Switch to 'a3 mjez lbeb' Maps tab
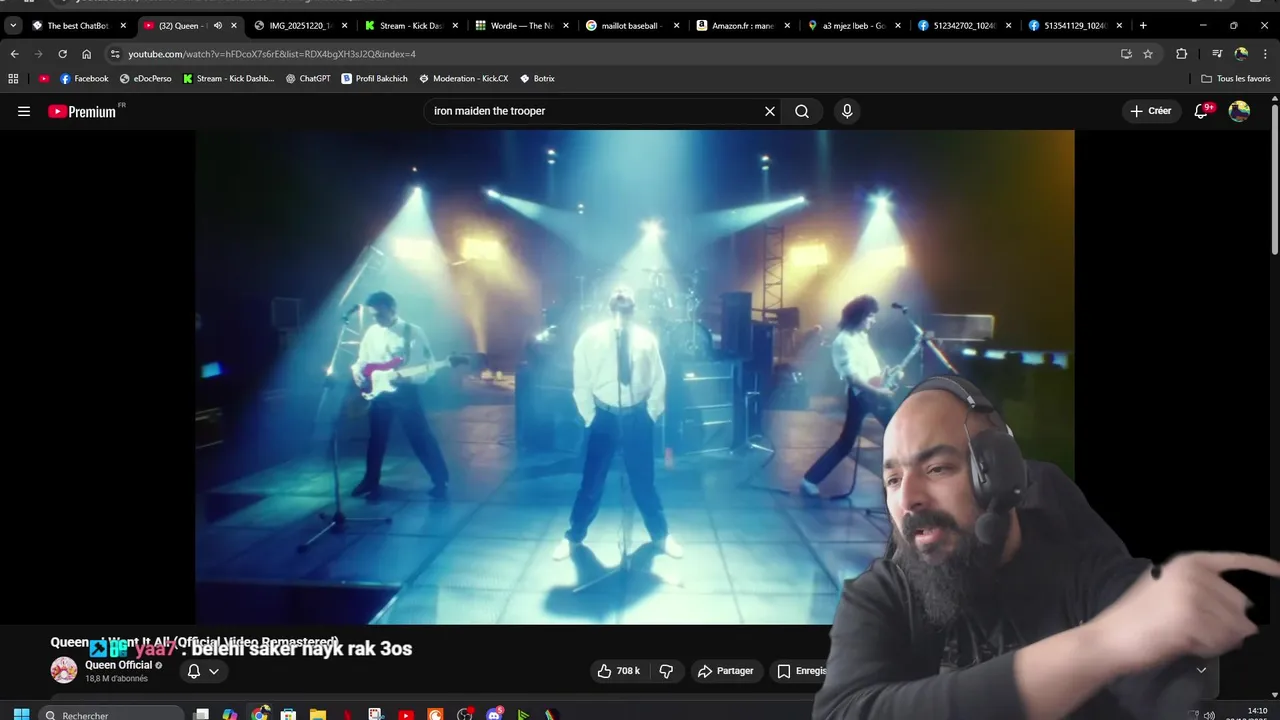 [853, 25]
